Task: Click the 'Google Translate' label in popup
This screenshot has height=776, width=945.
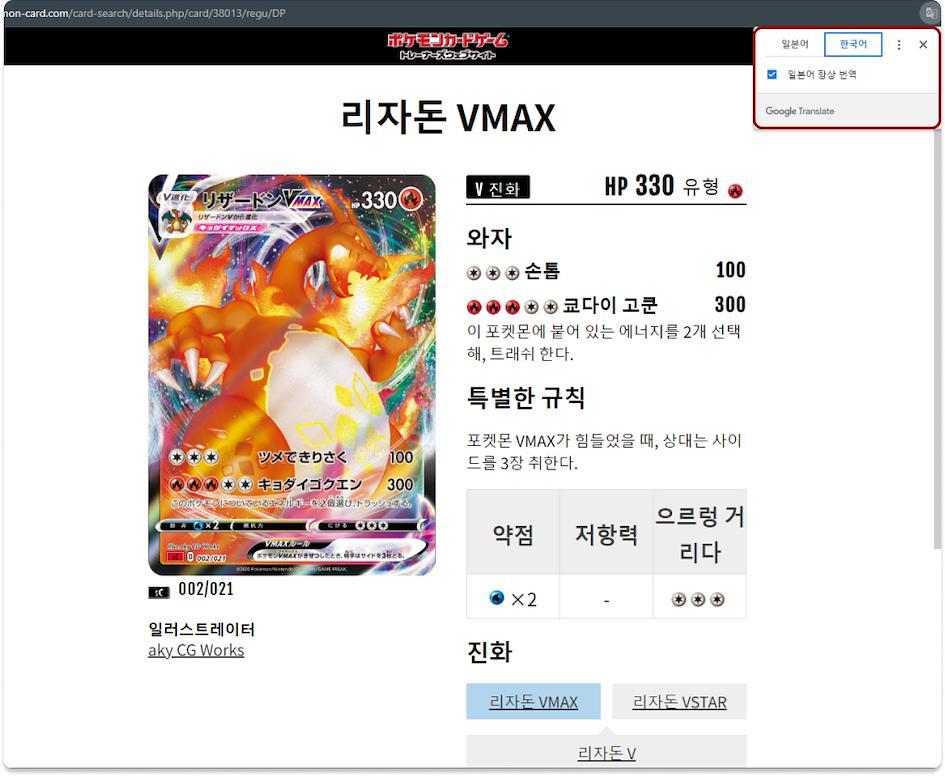Action: [x=800, y=111]
